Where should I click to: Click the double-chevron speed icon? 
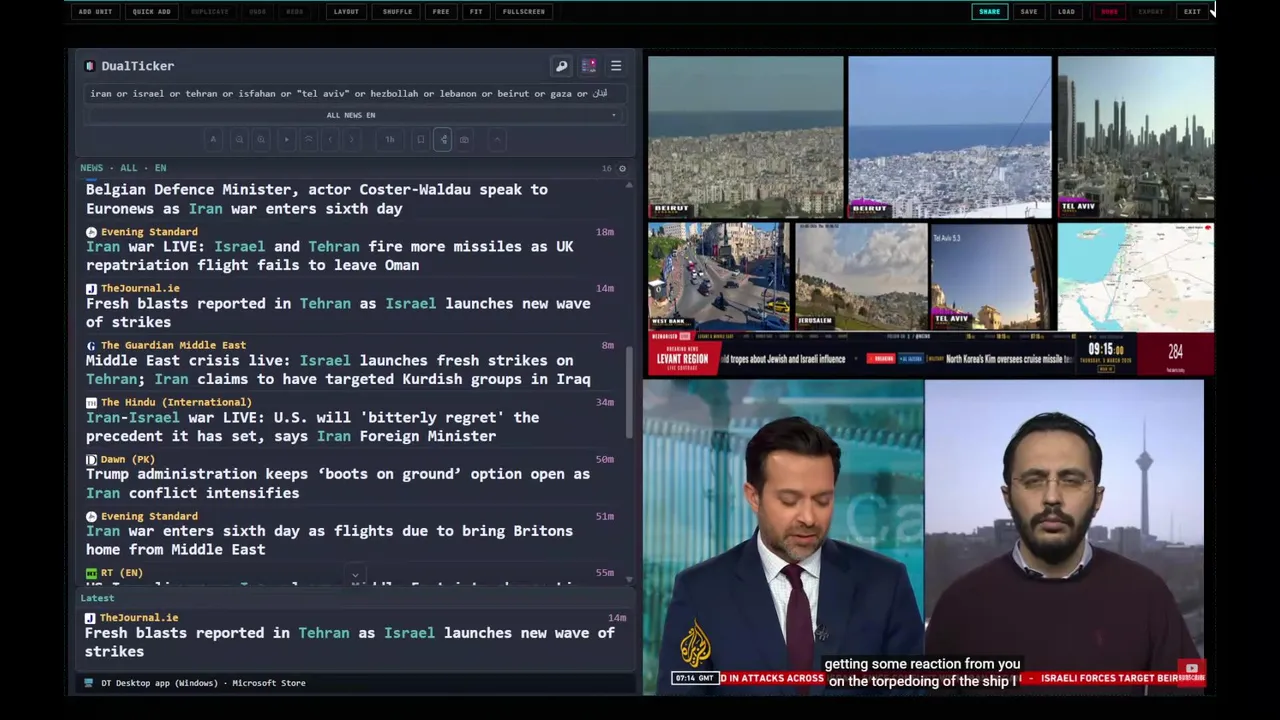[309, 140]
